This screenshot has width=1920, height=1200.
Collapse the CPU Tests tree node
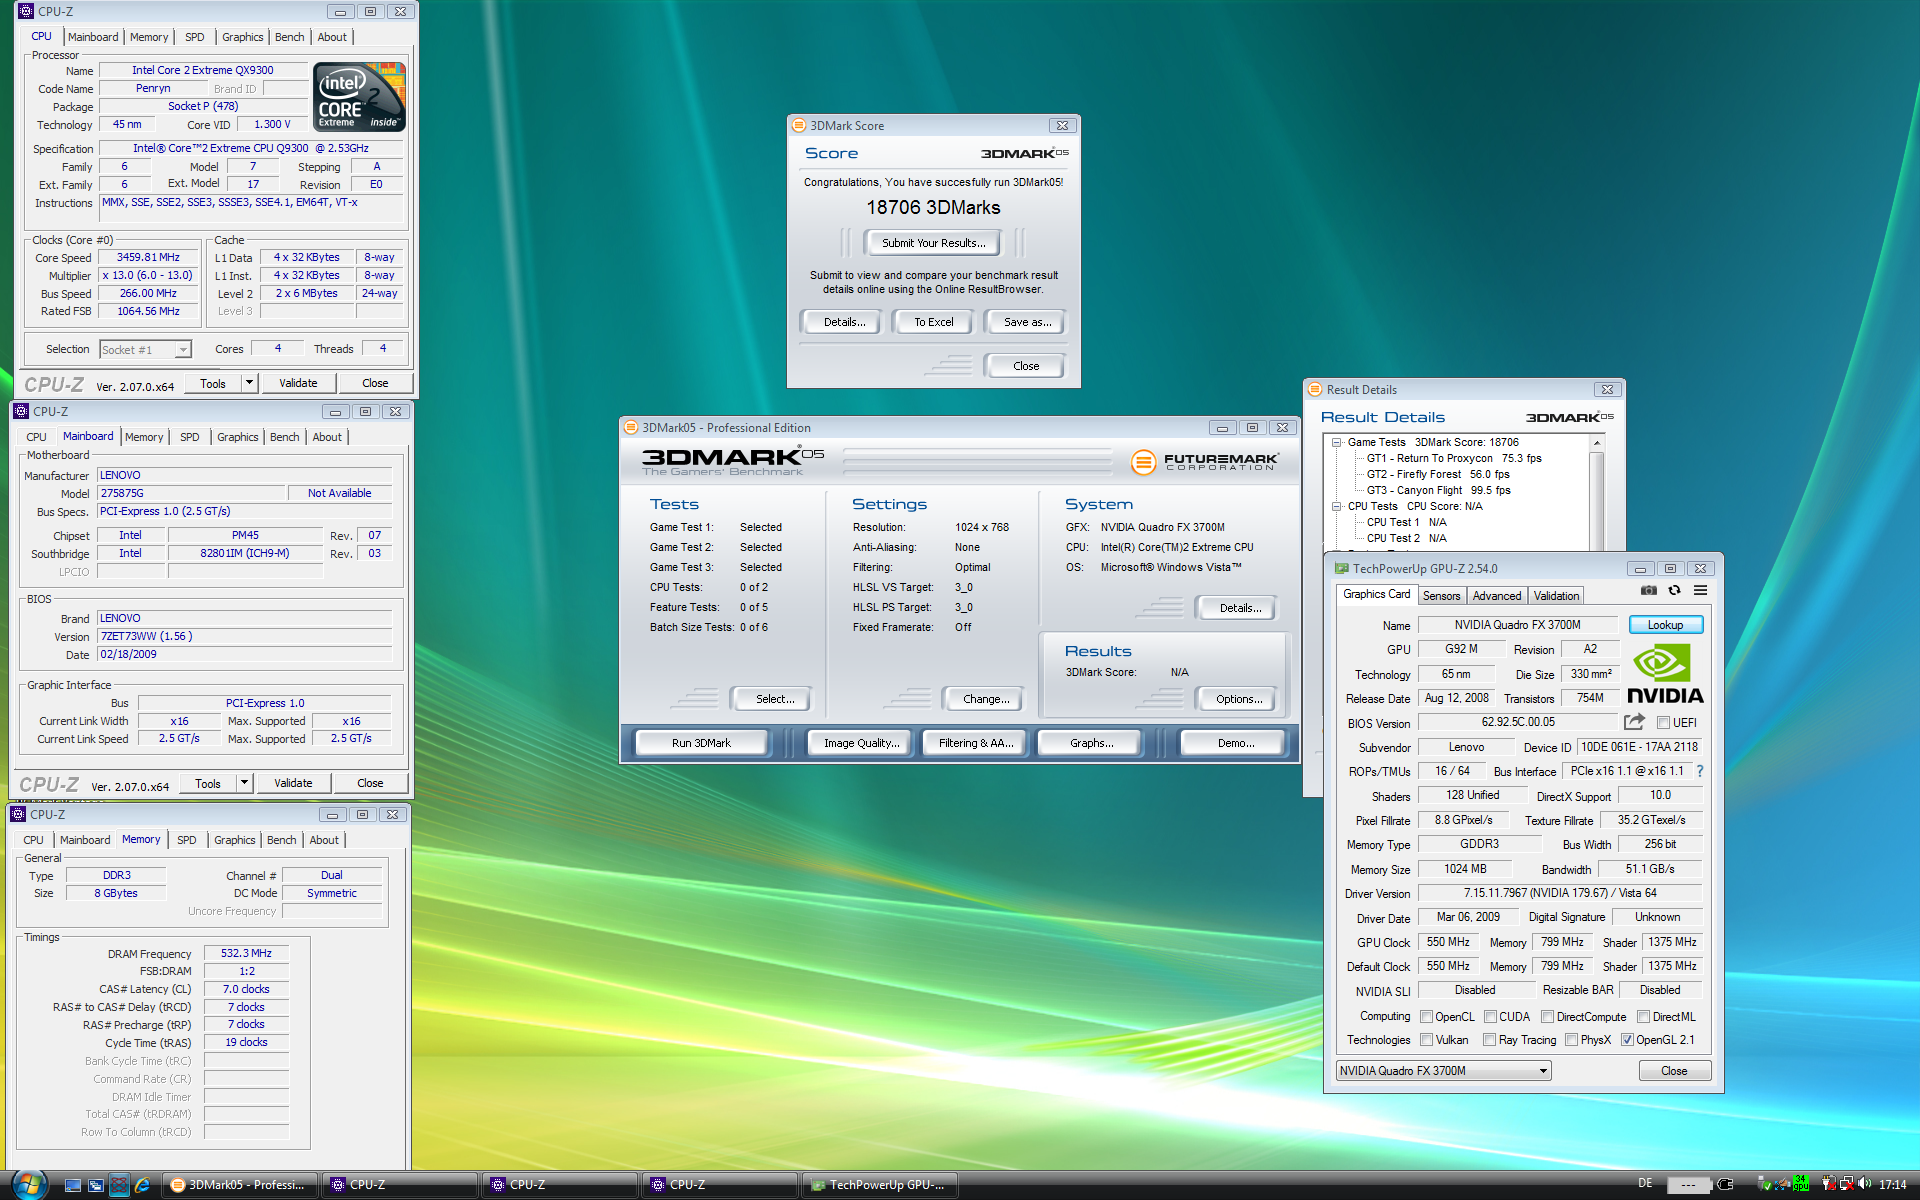(x=1336, y=506)
